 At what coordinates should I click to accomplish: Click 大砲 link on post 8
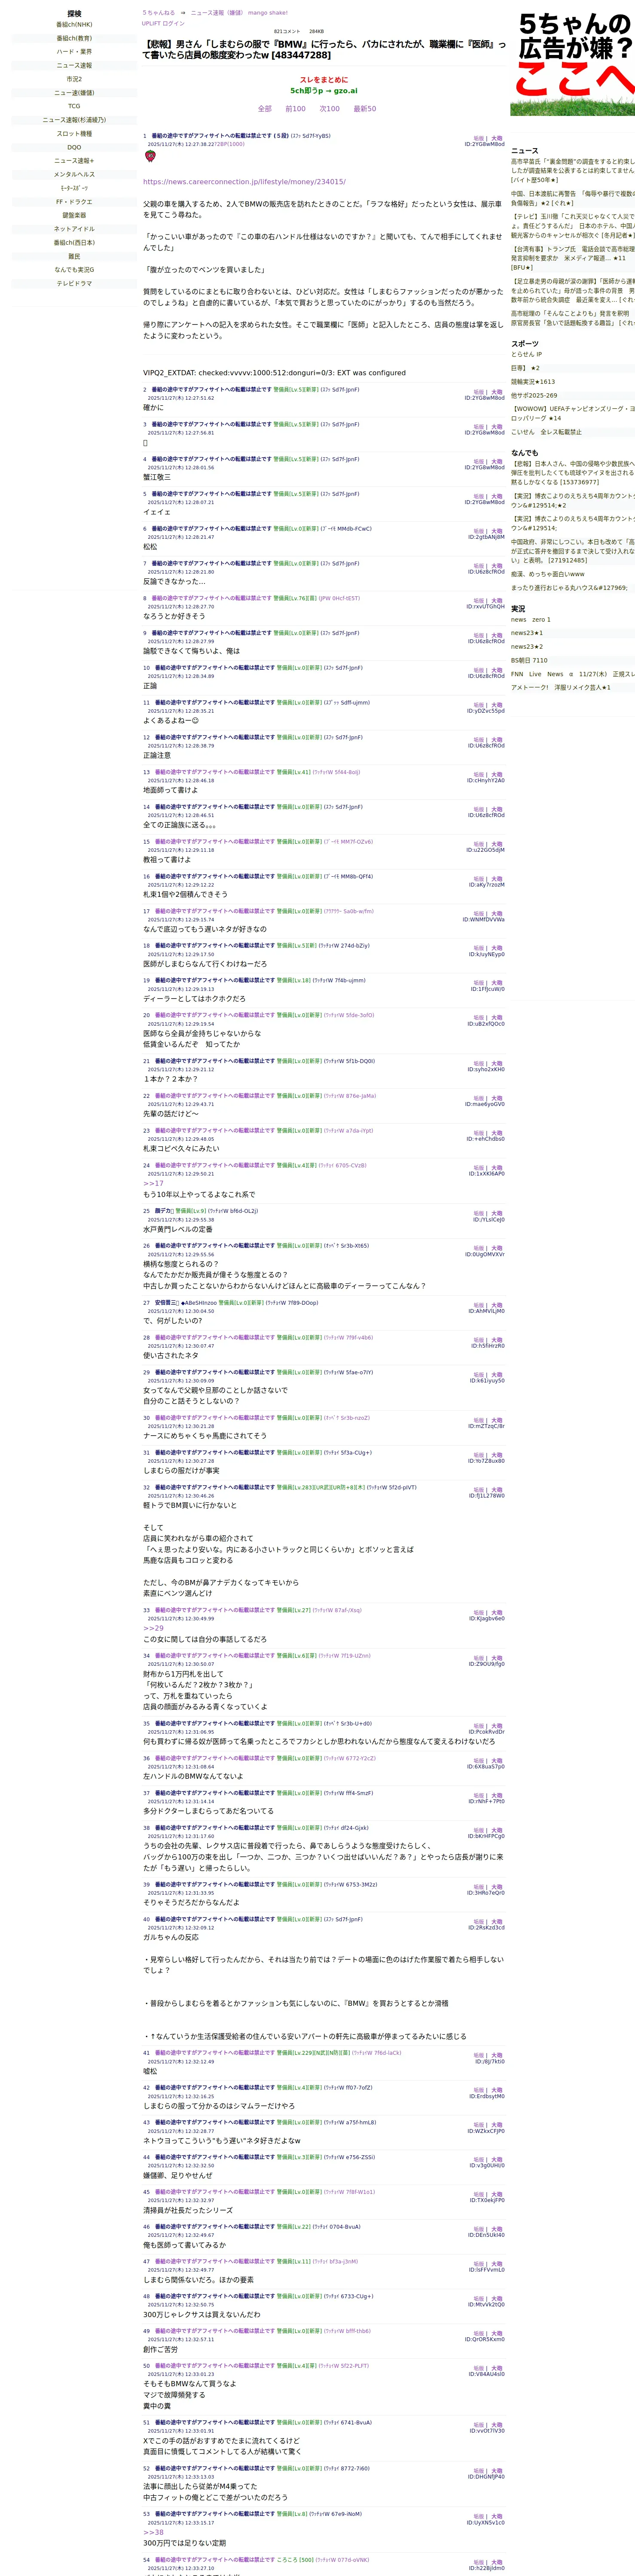pos(497,601)
